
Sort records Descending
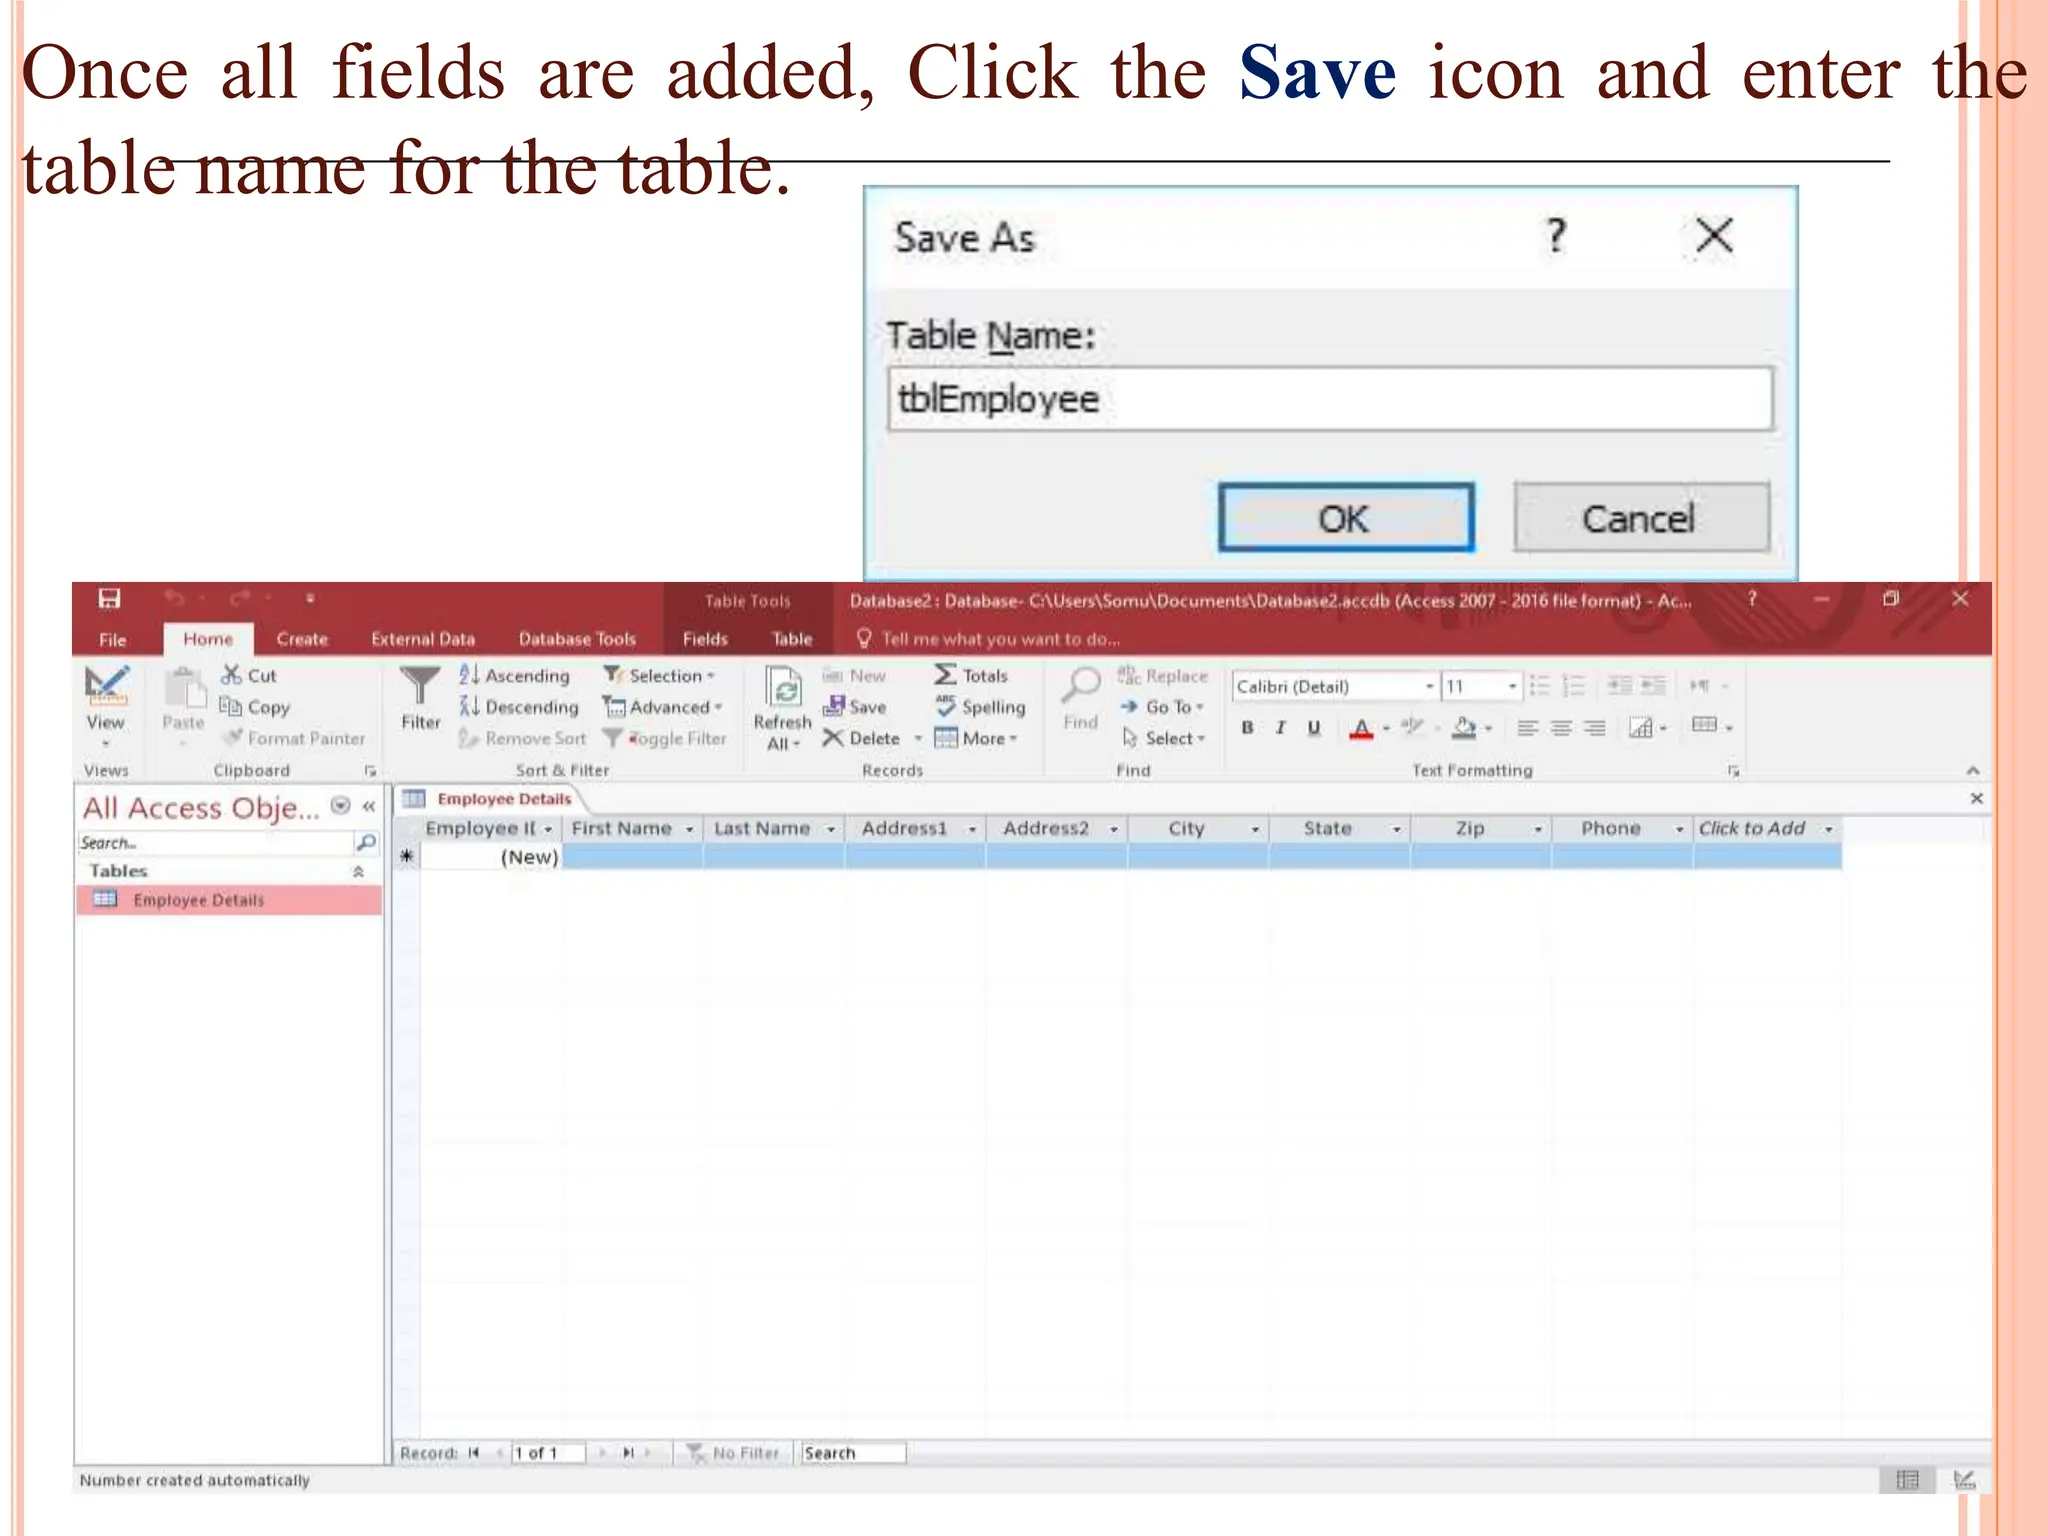[x=519, y=706]
